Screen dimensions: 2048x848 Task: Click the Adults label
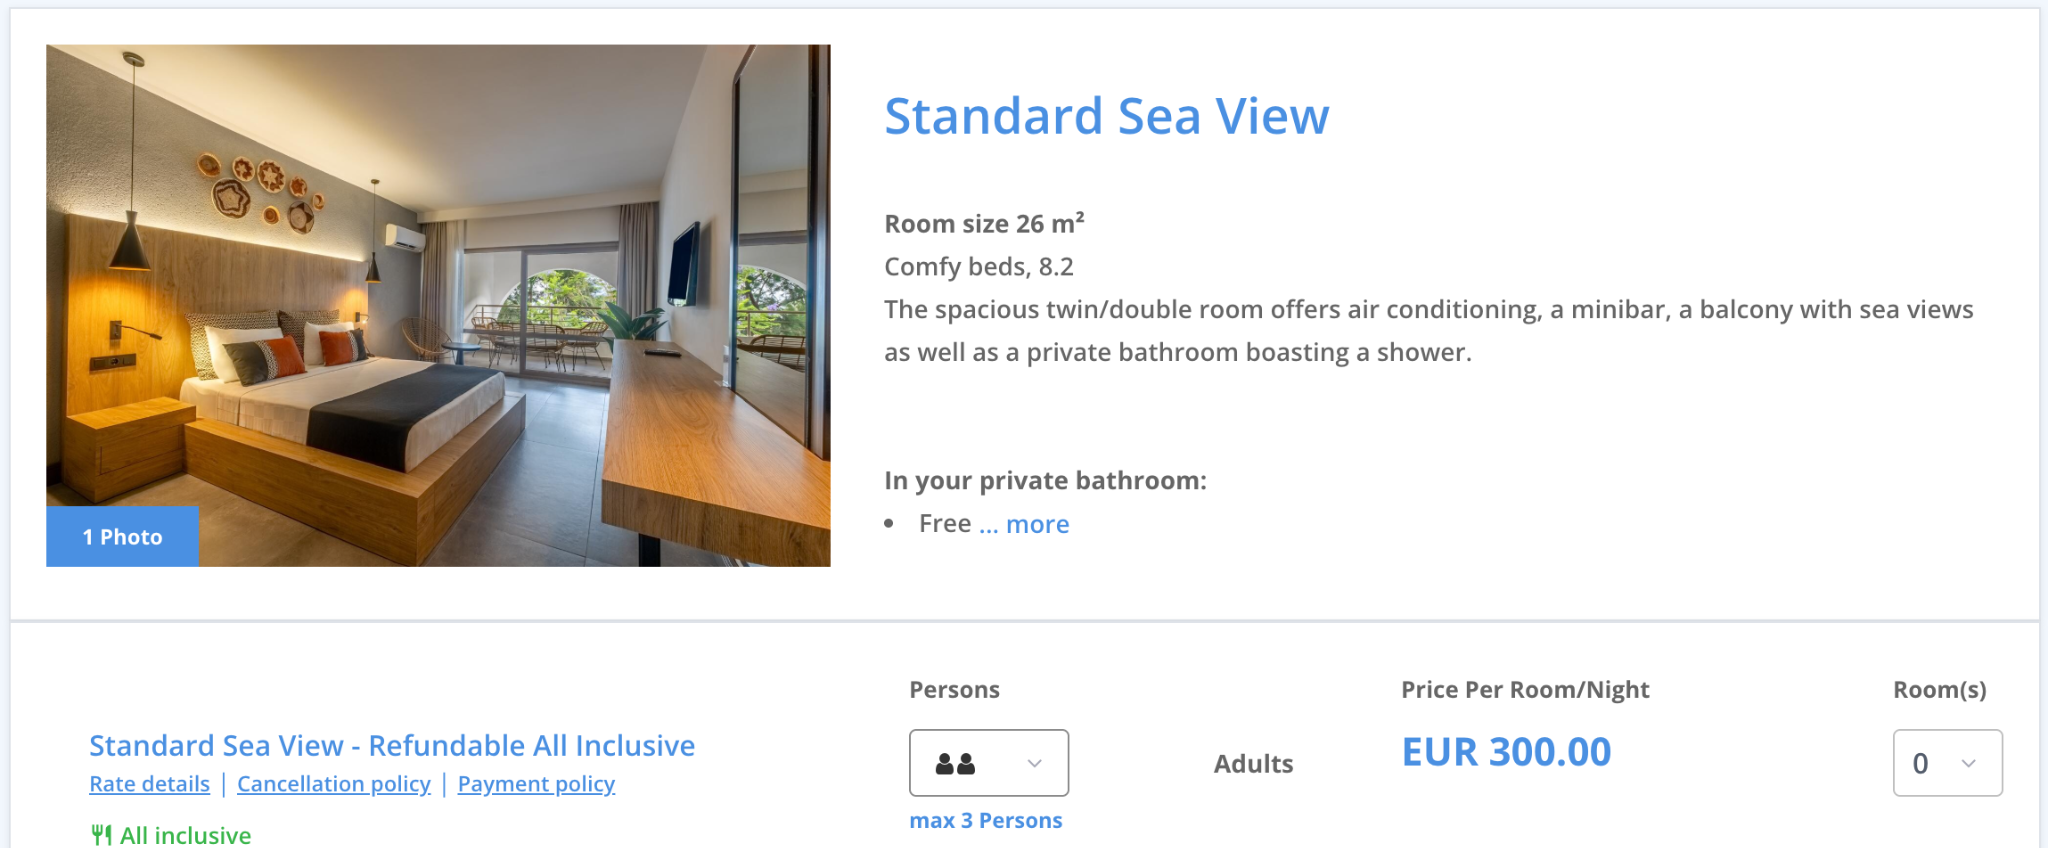1253,764
